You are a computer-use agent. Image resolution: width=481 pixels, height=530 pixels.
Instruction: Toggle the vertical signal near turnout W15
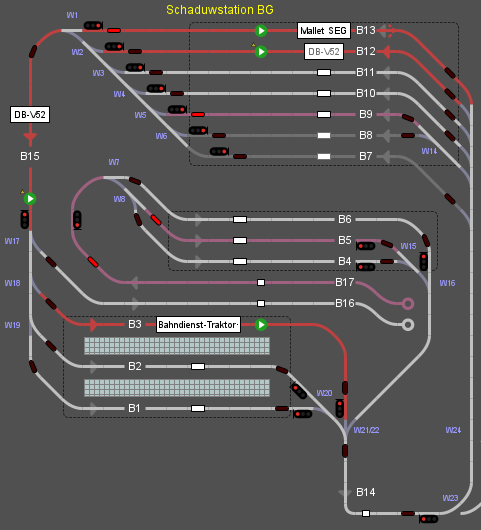[x=424, y=261]
